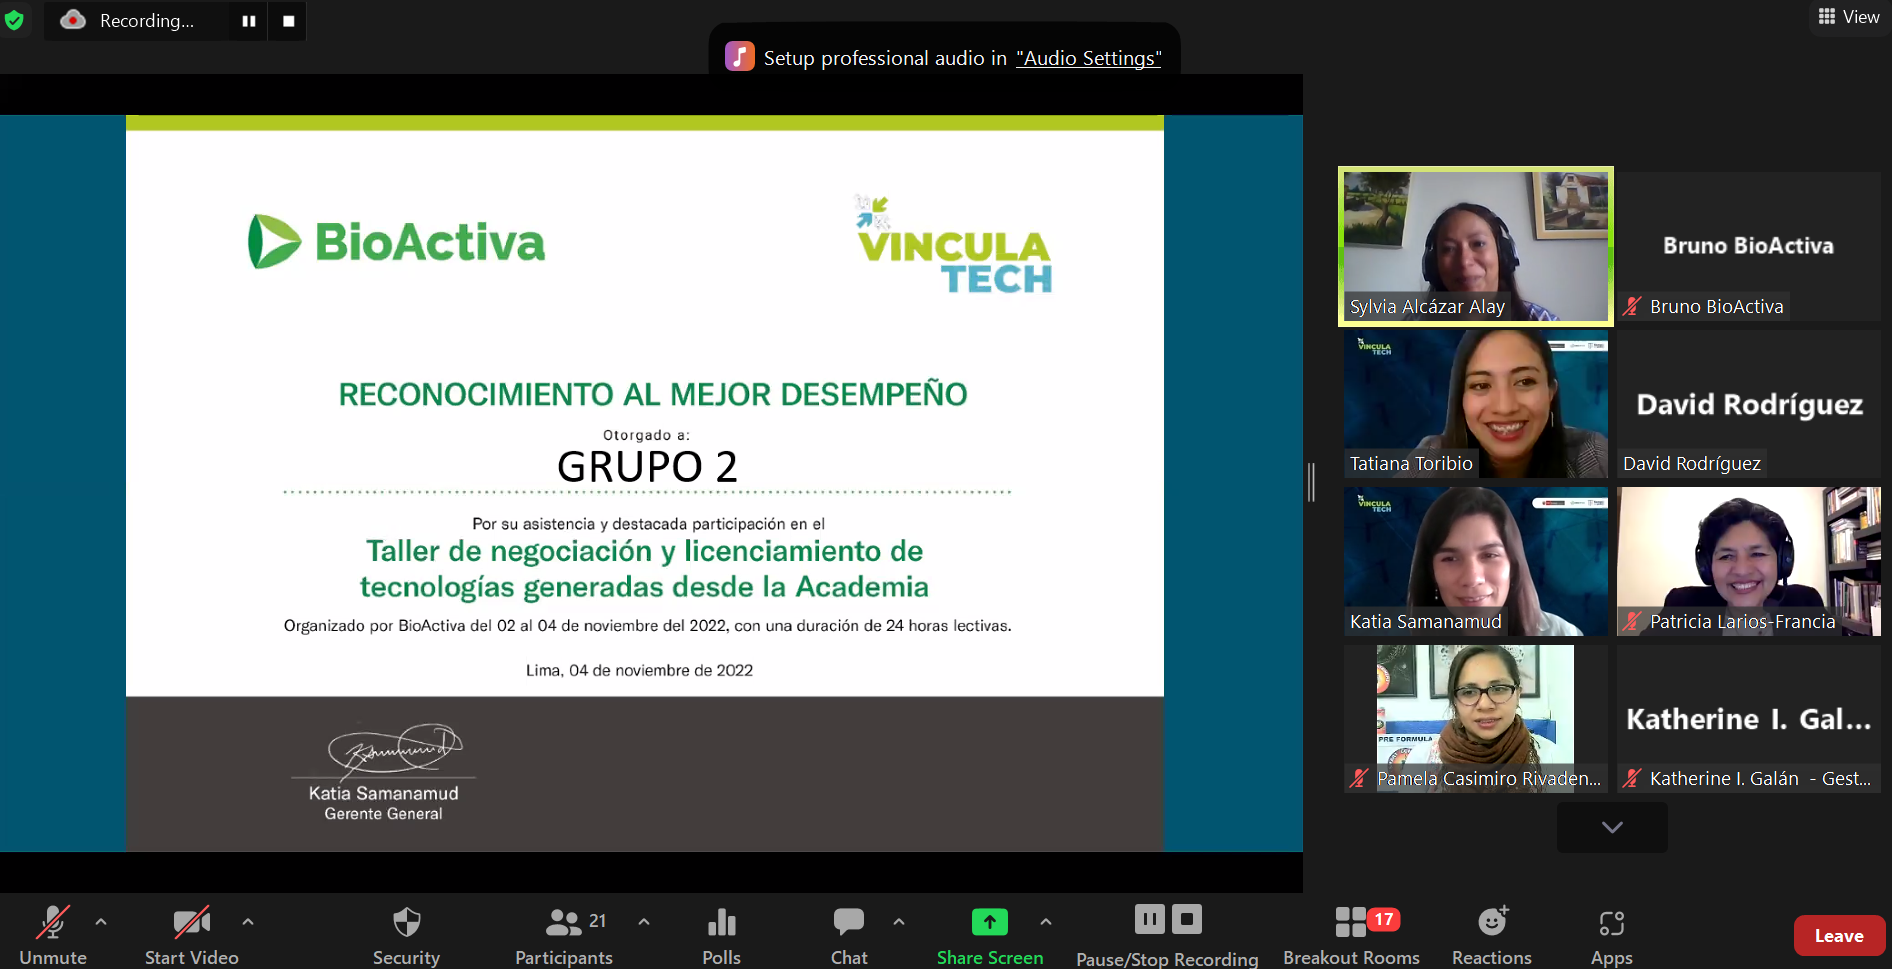This screenshot has height=969, width=1892.
Task: Click the green encryption shield icon
Action: coord(14,20)
